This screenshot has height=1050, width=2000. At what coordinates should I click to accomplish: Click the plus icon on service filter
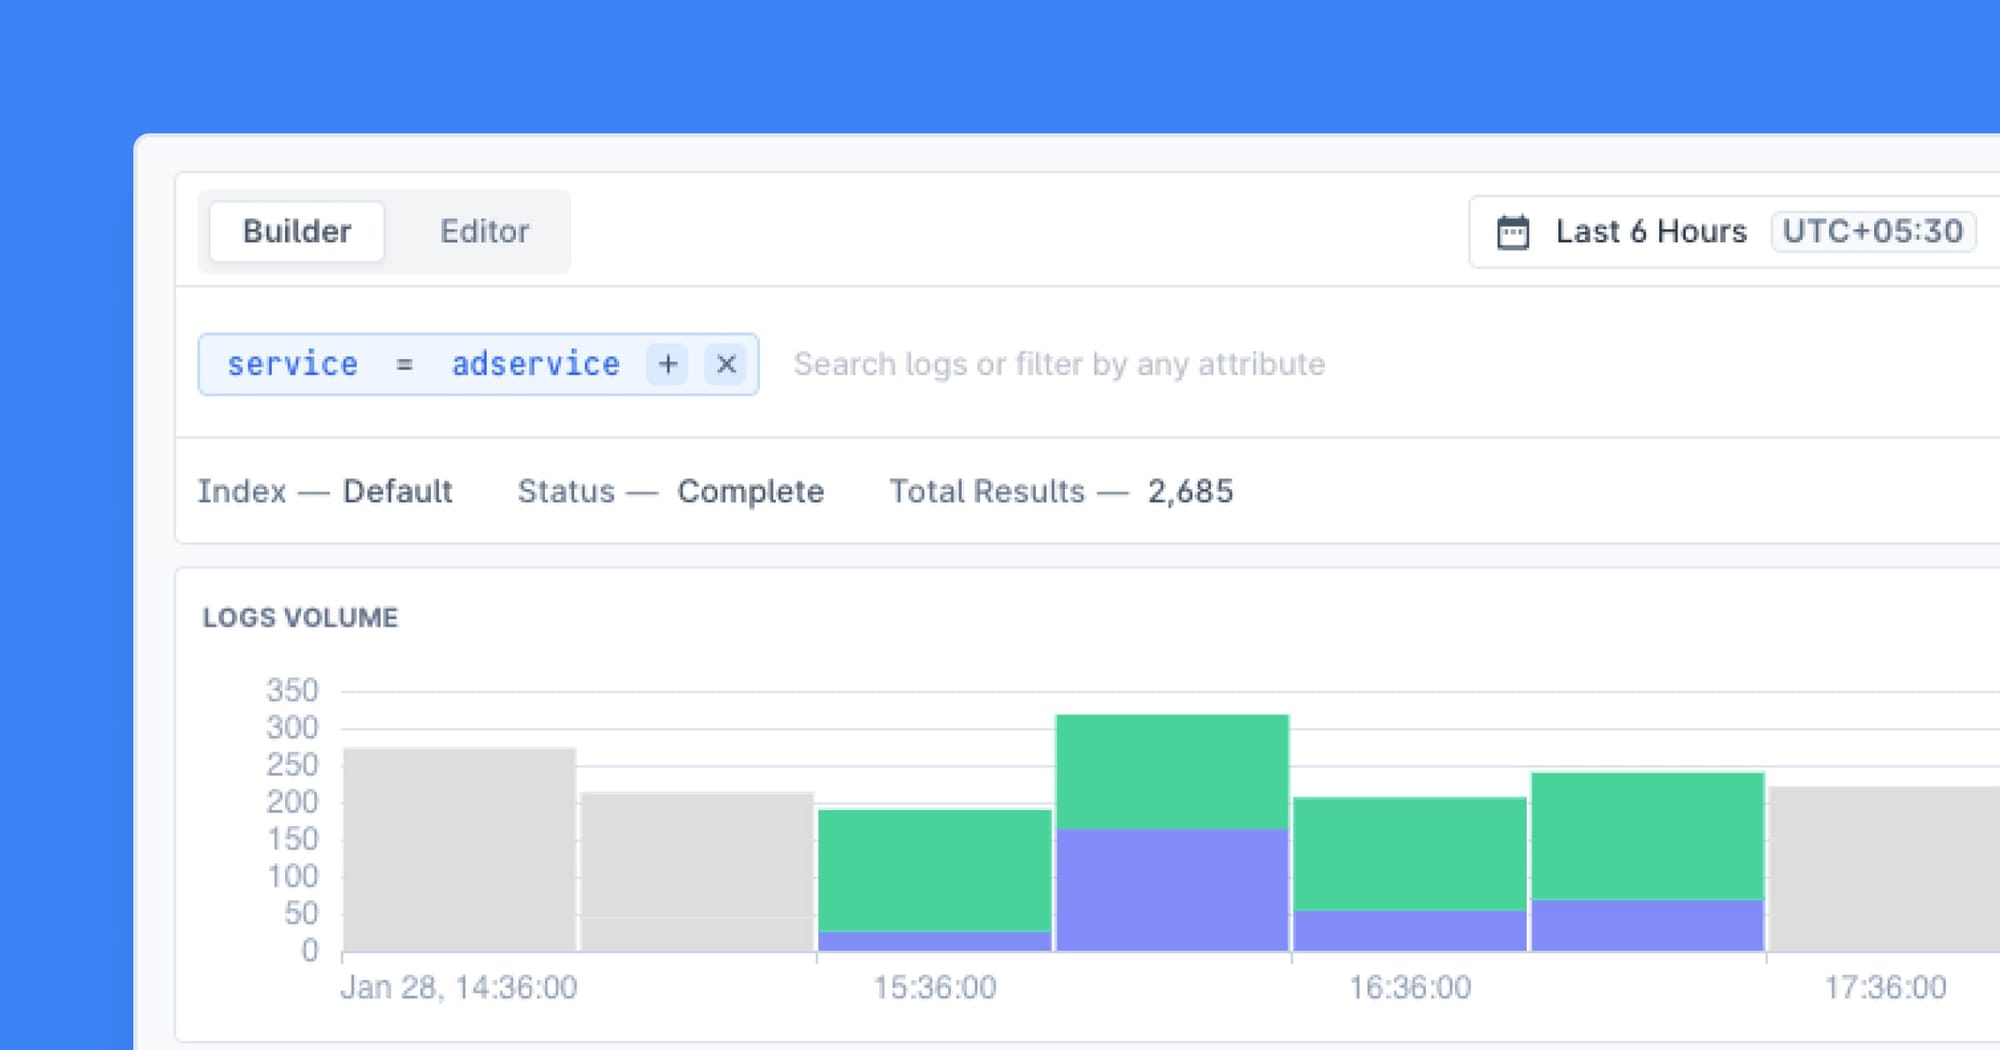click(x=668, y=364)
